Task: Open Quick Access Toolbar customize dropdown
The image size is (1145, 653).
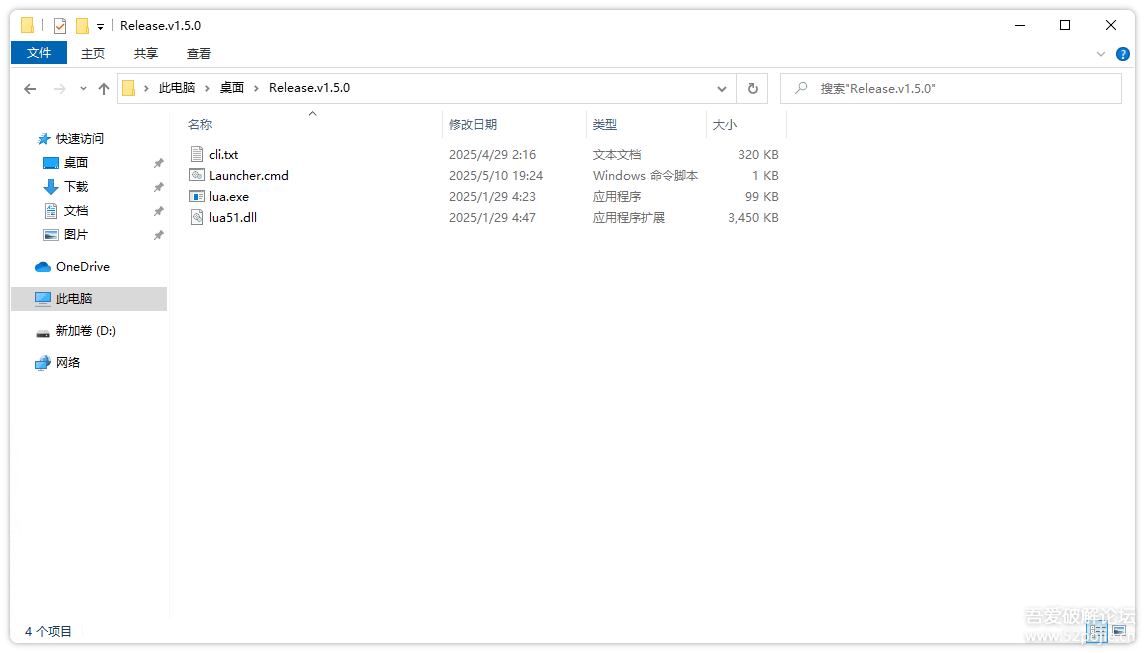Action: tap(100, 26)
